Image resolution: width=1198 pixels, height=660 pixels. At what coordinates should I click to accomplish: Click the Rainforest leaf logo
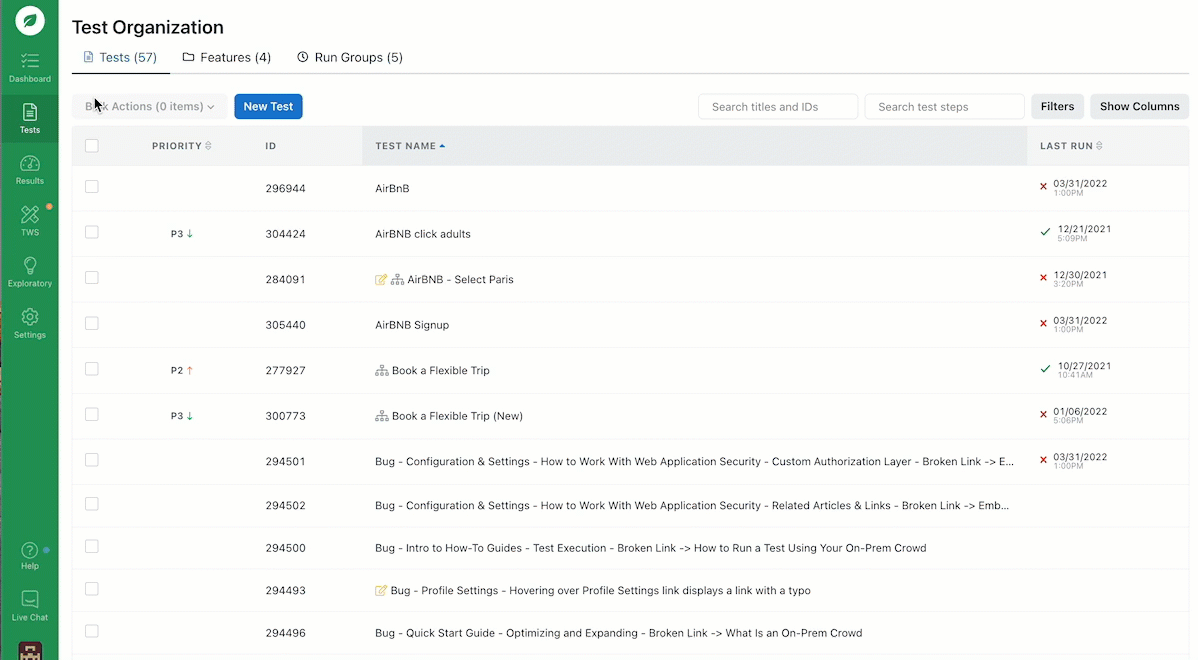coord(30,21)
